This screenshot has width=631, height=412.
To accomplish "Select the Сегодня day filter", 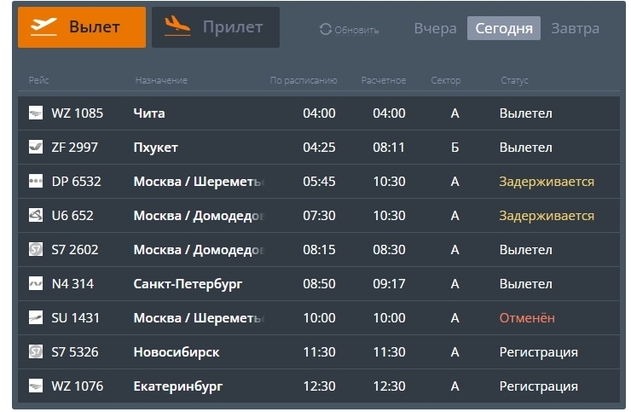I will (x=504, y=28).
